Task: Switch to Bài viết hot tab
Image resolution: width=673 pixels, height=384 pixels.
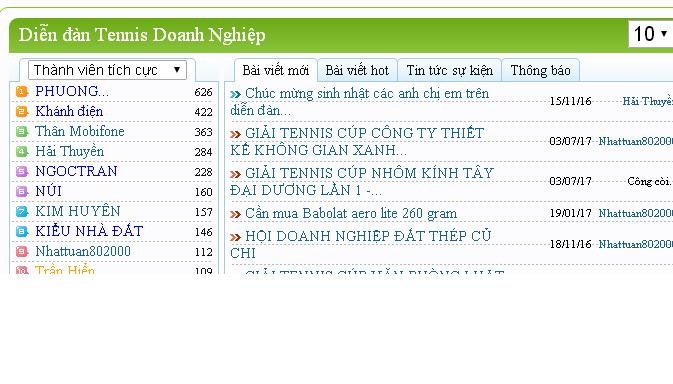Action: pos(357,70)
